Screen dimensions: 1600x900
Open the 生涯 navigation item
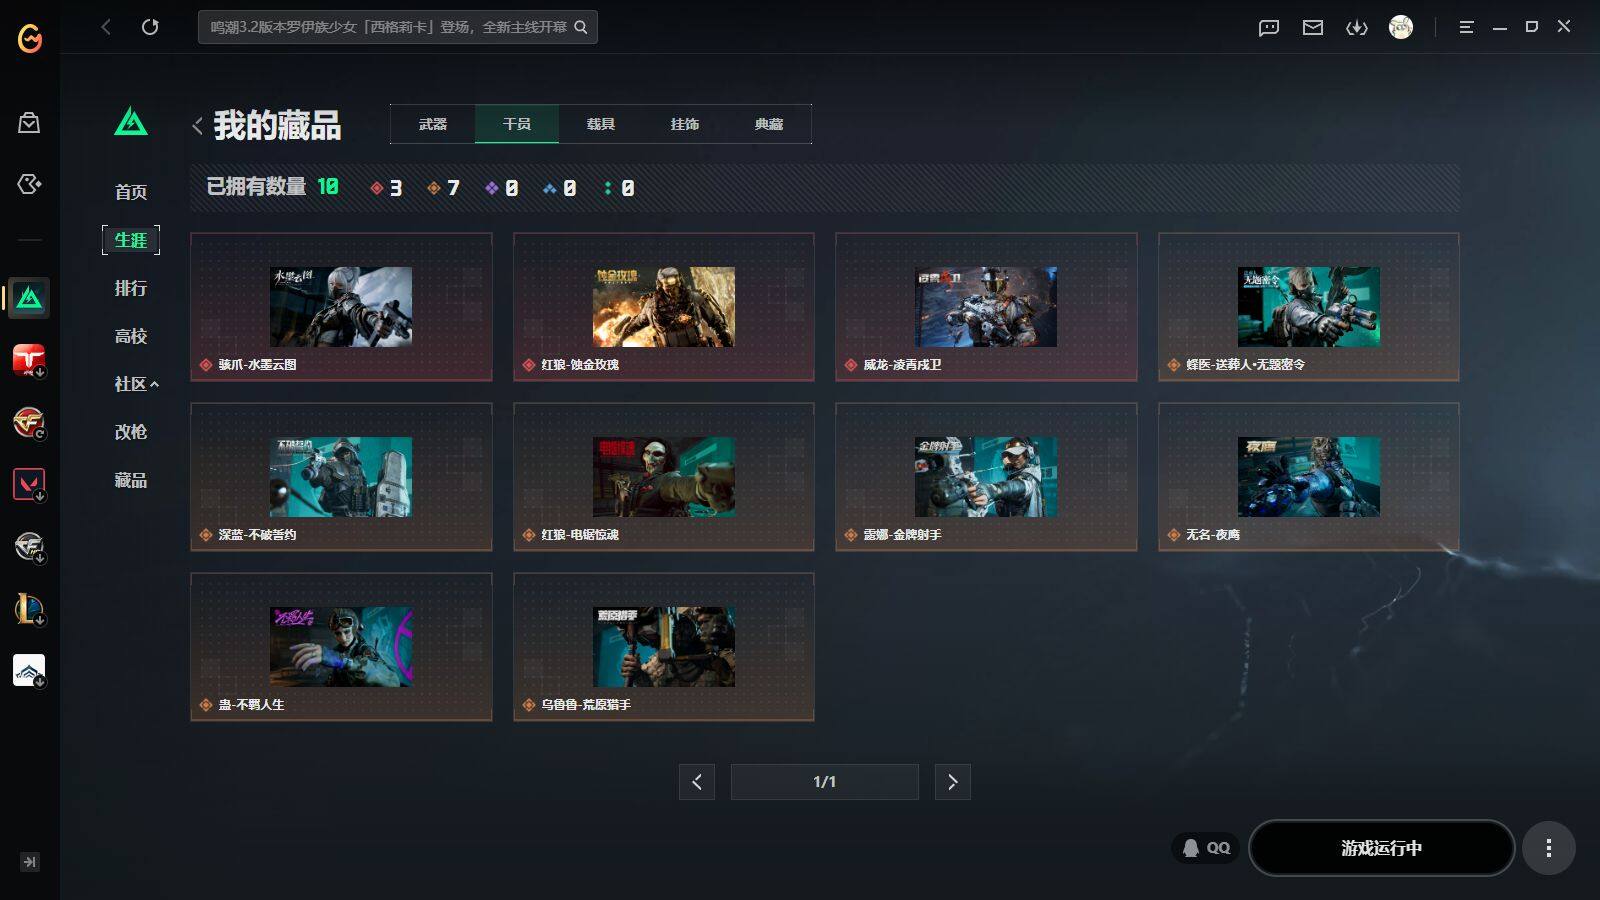[x=131, y=240]
